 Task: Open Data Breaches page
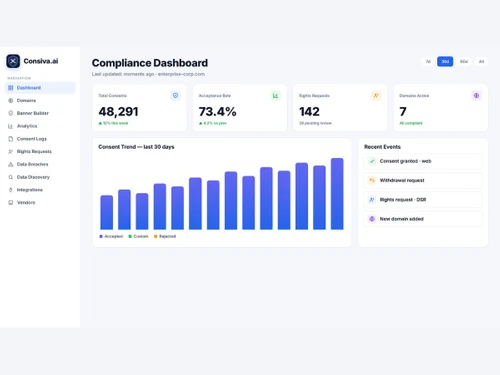click(40, 164)
